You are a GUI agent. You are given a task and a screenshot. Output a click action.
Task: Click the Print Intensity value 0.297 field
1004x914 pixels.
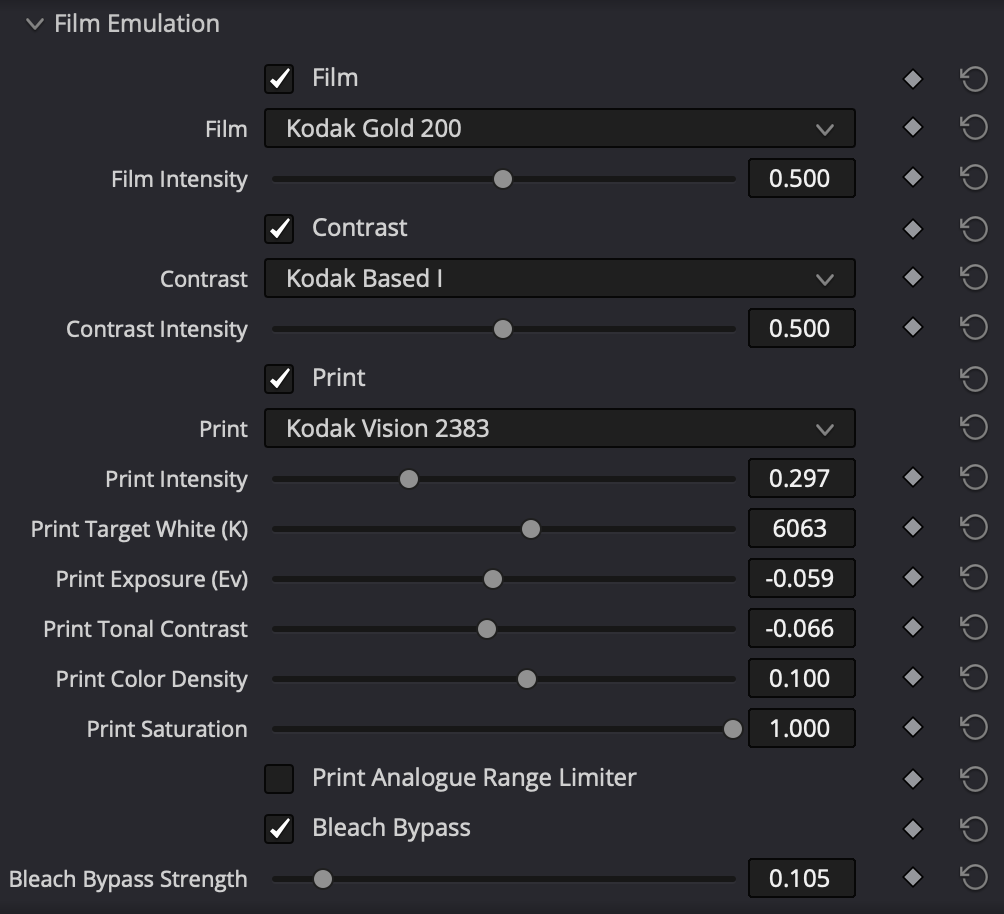point(802,478)
